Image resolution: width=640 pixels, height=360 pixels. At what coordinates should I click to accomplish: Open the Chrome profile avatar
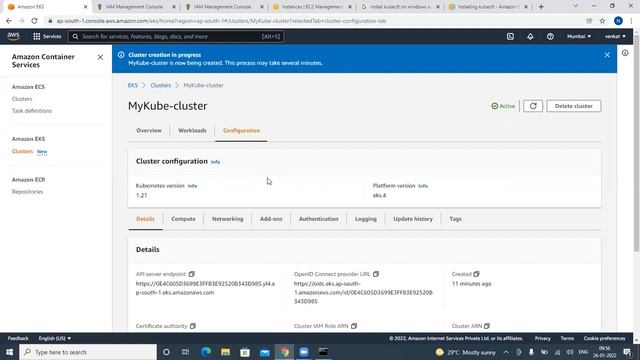coord(618,21)
